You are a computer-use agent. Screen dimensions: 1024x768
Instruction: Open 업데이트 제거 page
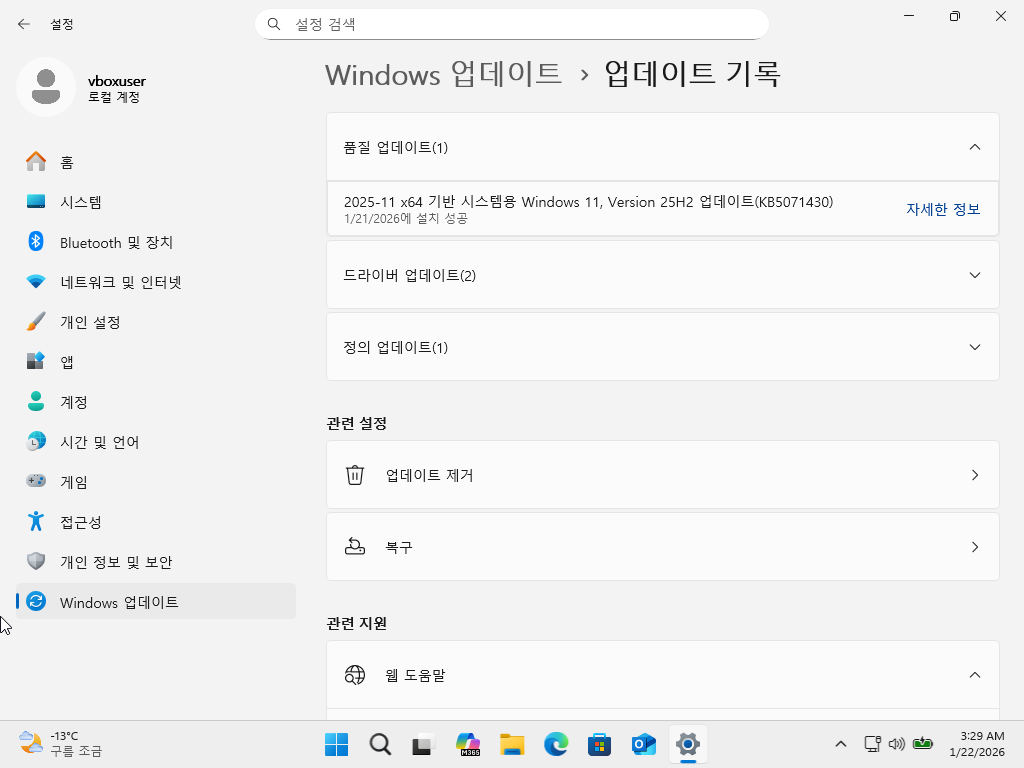[x=663, y=475]
